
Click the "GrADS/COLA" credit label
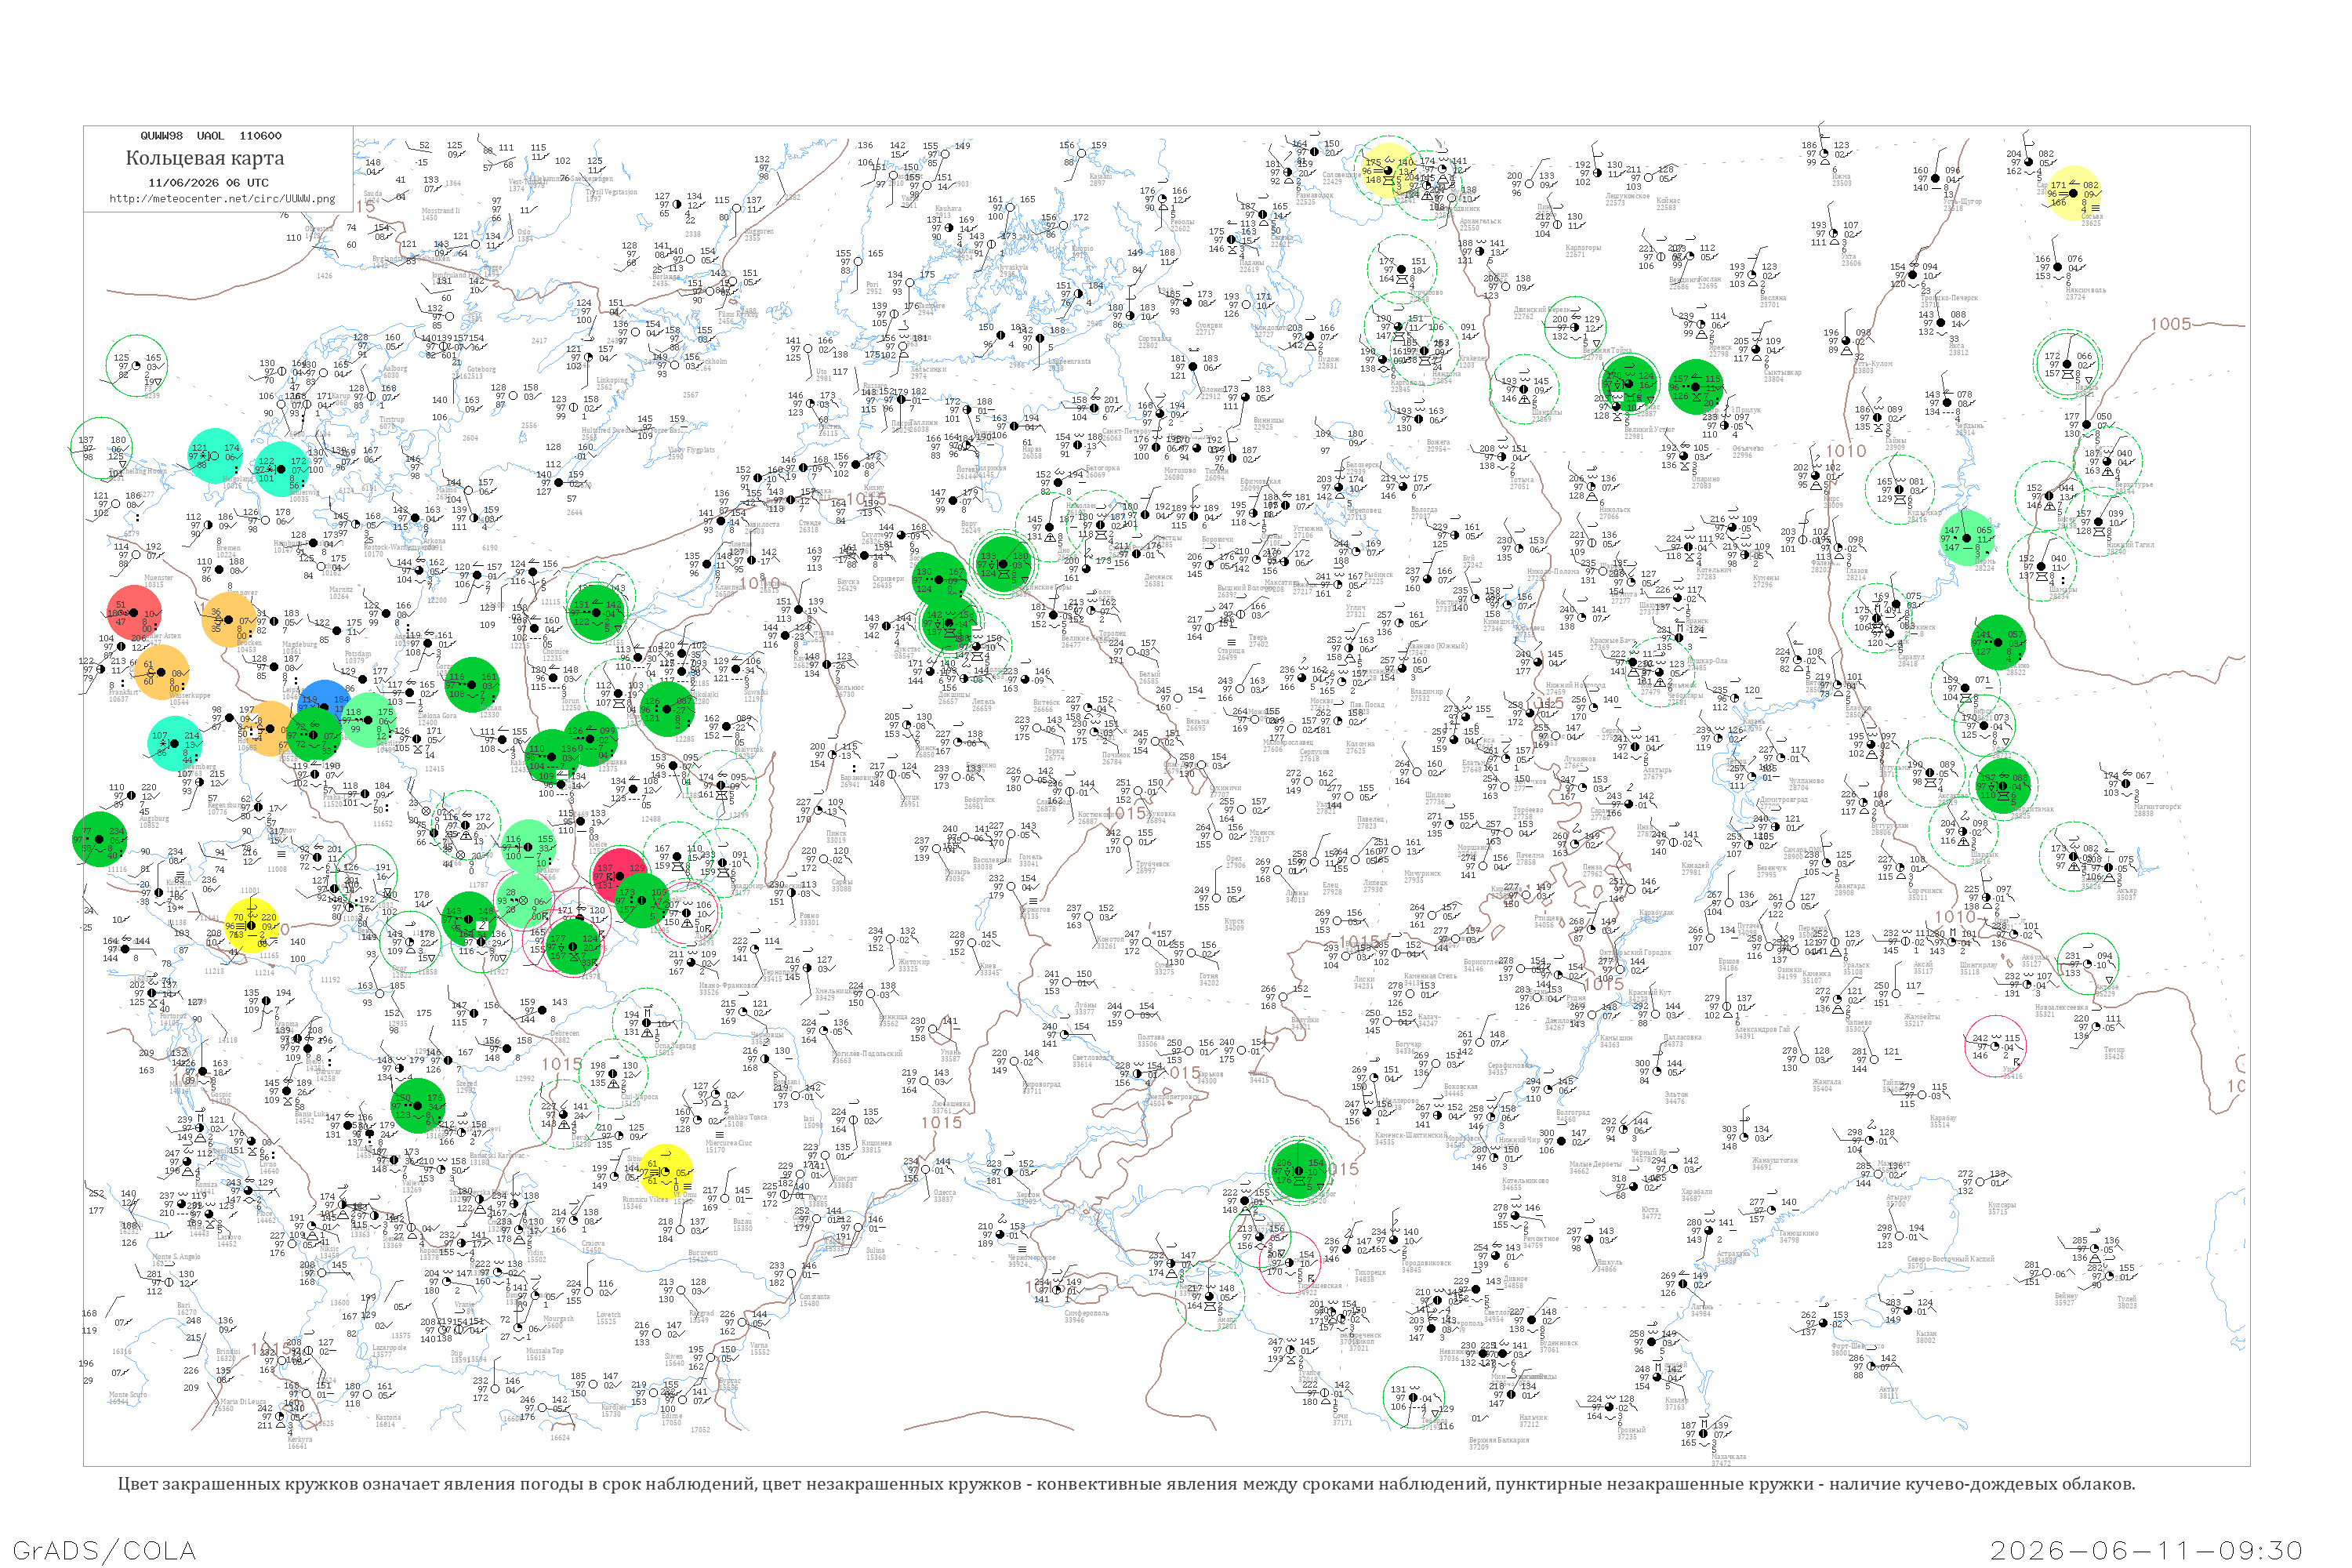click(x=104, y=1551)
